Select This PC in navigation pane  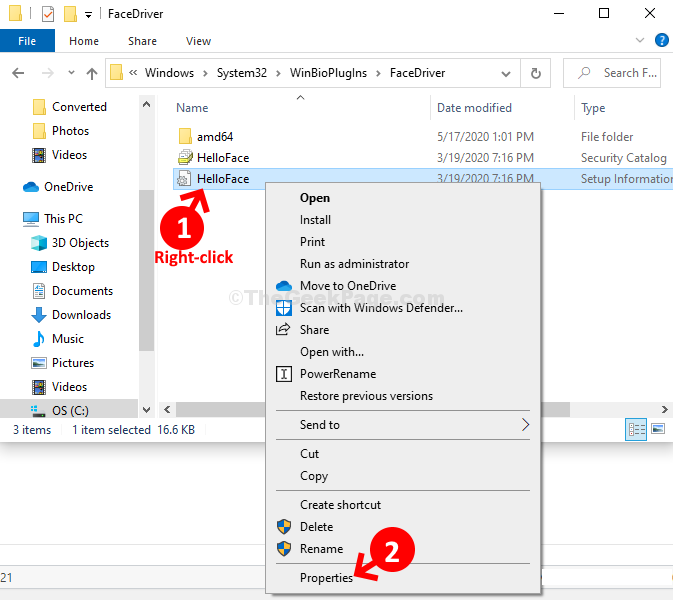(53, 219)
